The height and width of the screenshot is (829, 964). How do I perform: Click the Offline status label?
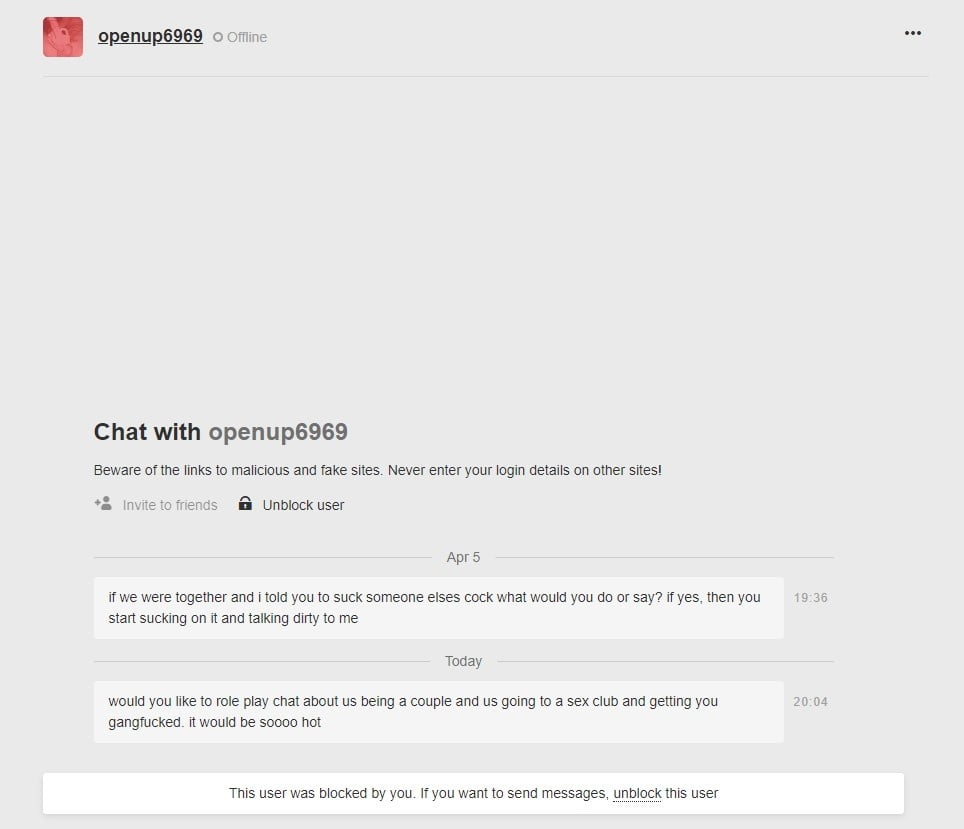point(247,37)
